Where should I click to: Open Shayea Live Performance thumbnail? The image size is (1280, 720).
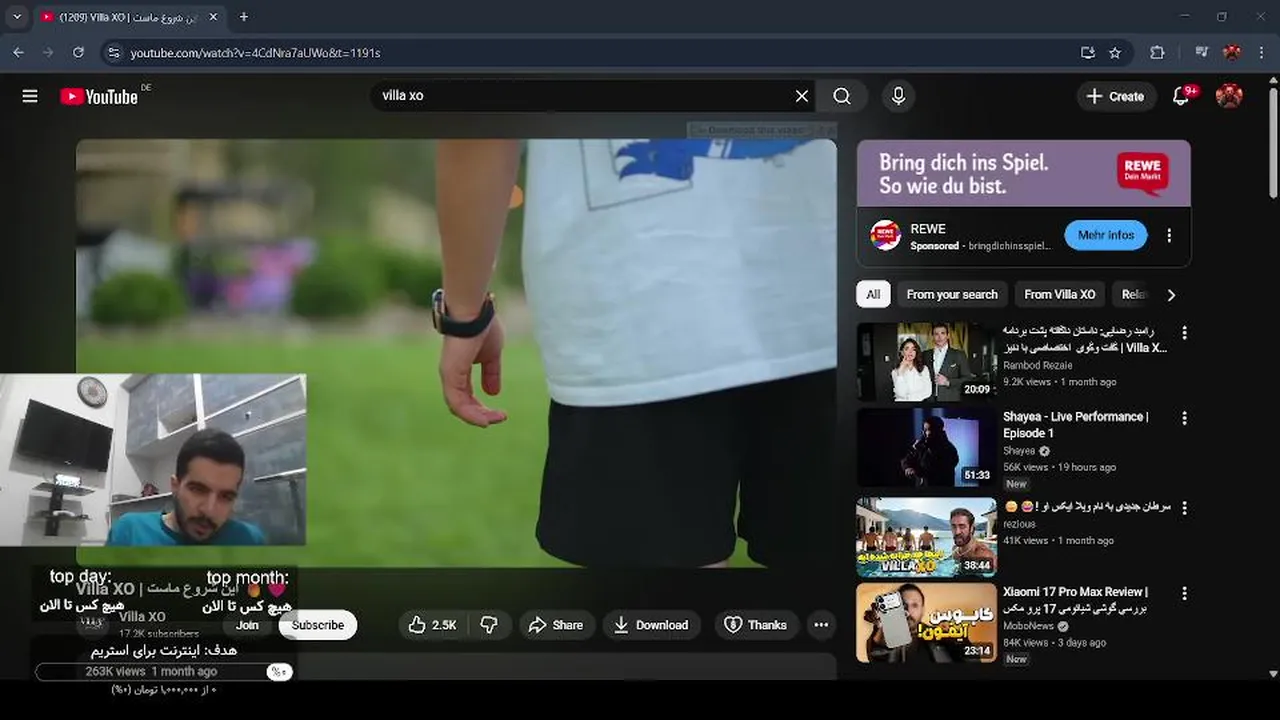click(927, 447)
